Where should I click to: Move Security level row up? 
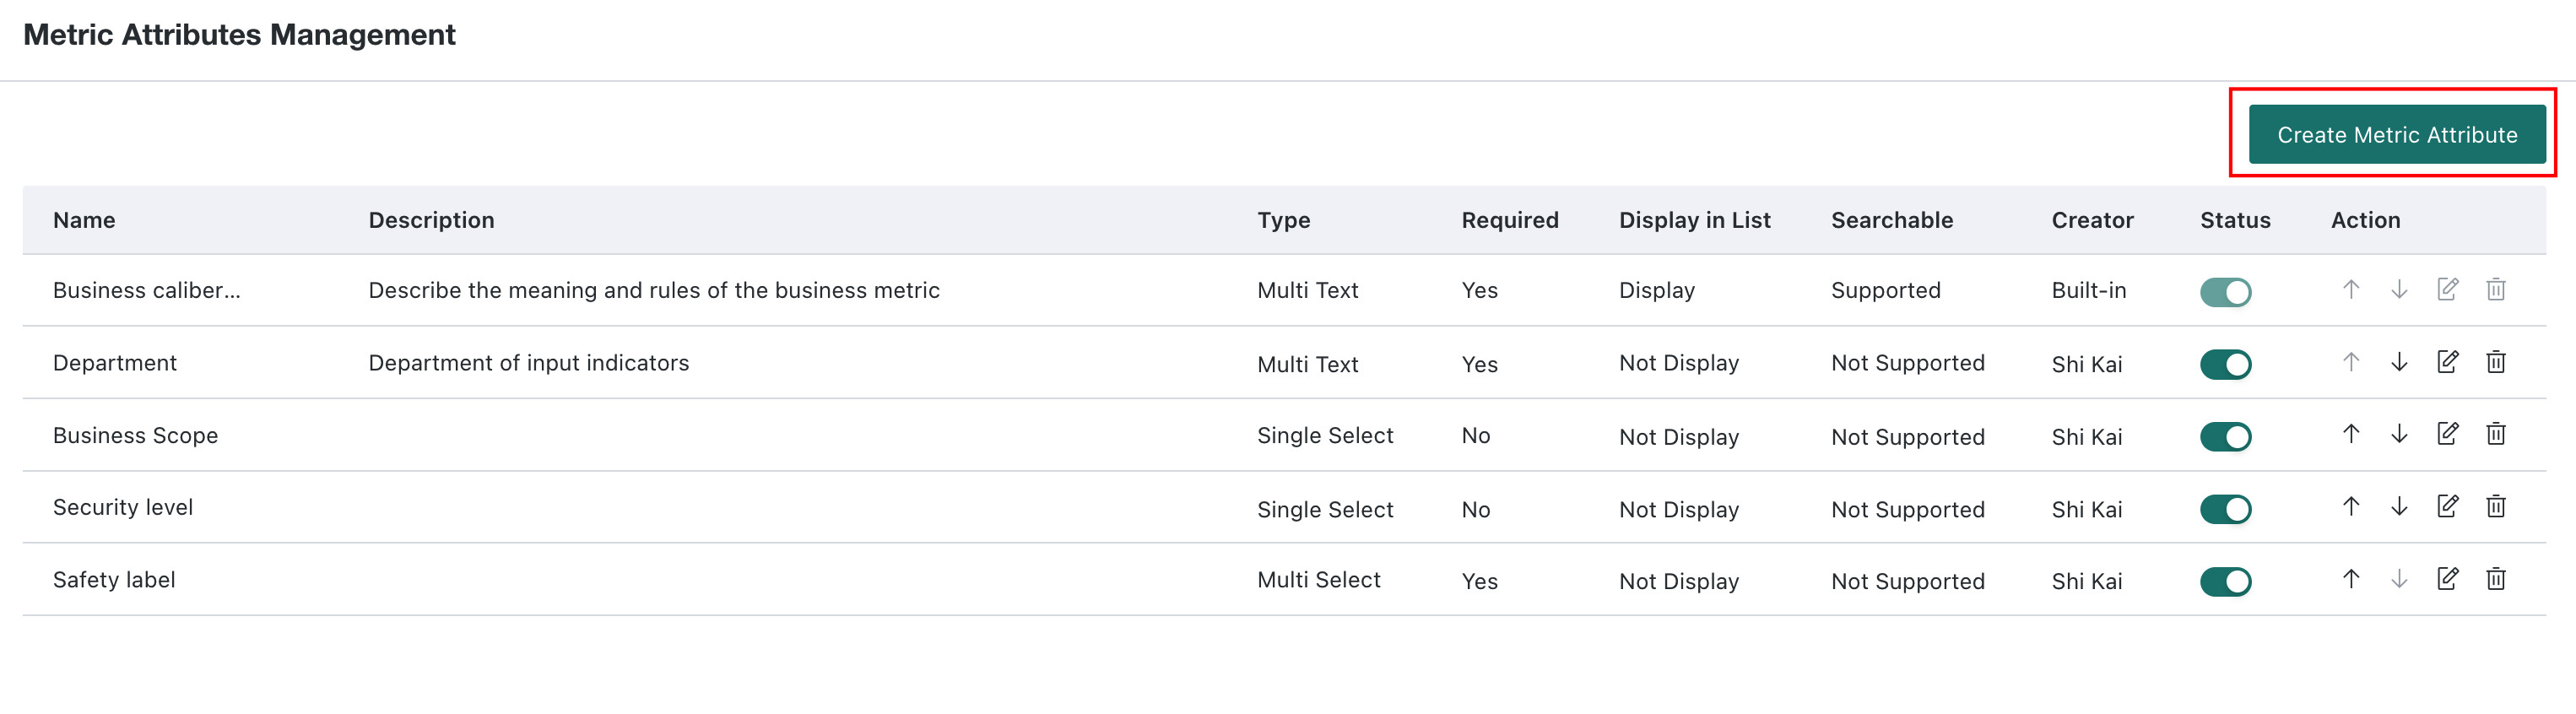pos(2351,506)
